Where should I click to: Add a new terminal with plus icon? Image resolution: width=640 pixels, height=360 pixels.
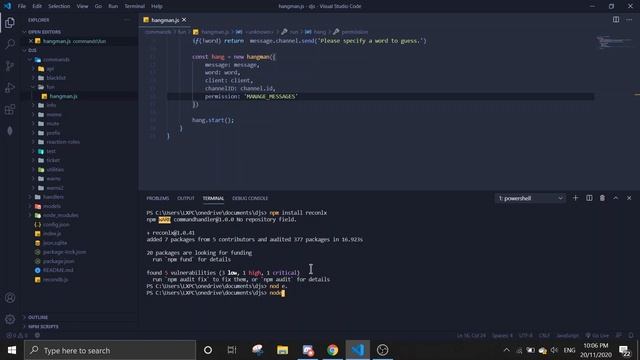(576, 198)
